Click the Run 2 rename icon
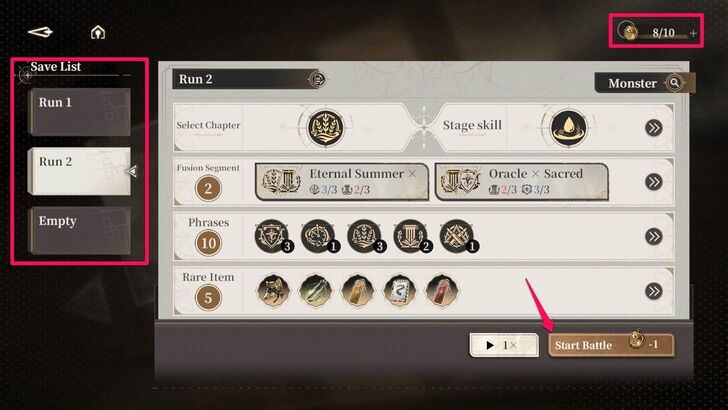Viewport: 728px width, 410px height. (x=318, y=79)
